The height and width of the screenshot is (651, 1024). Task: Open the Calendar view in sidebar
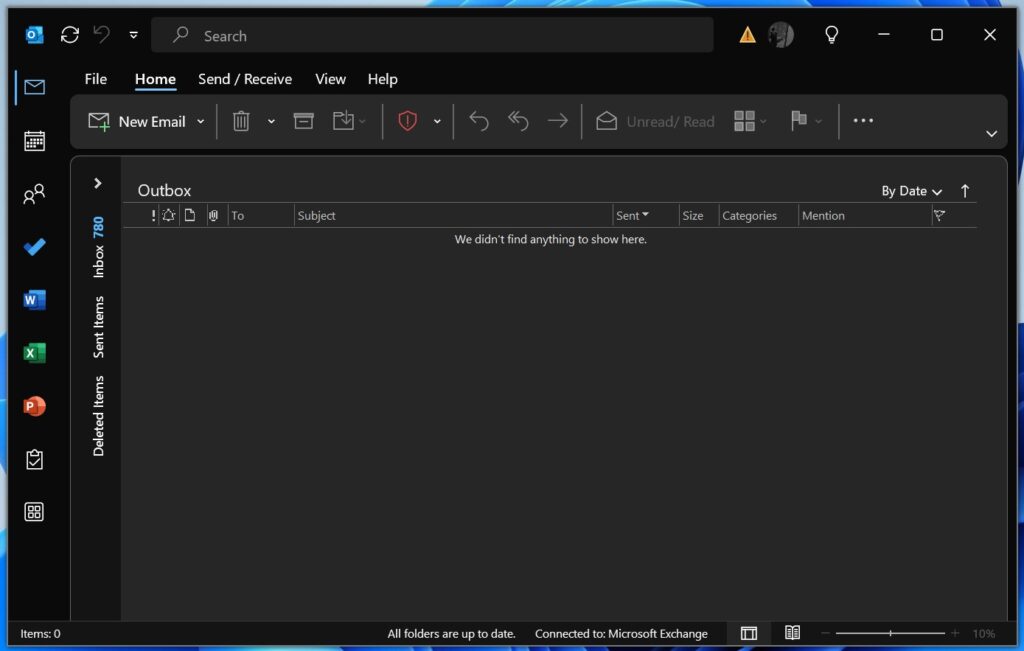[34, 141]
